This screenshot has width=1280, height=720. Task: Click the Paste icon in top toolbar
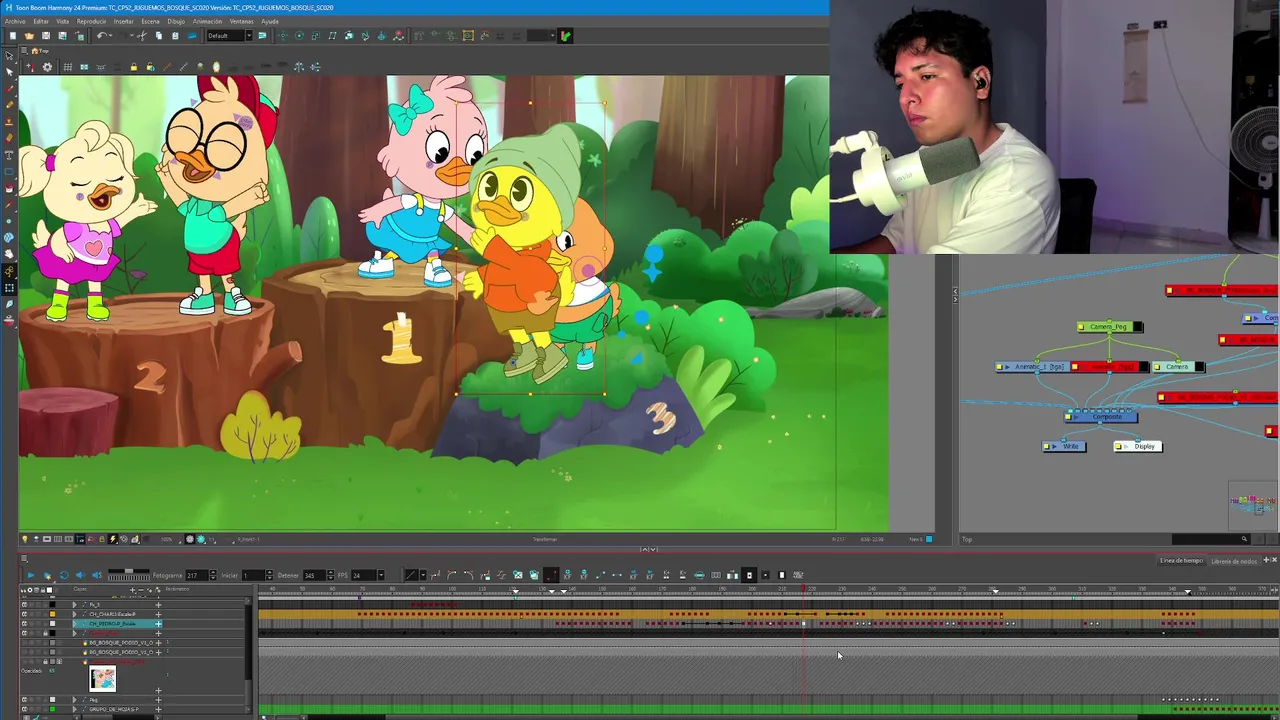click(175, 36)
